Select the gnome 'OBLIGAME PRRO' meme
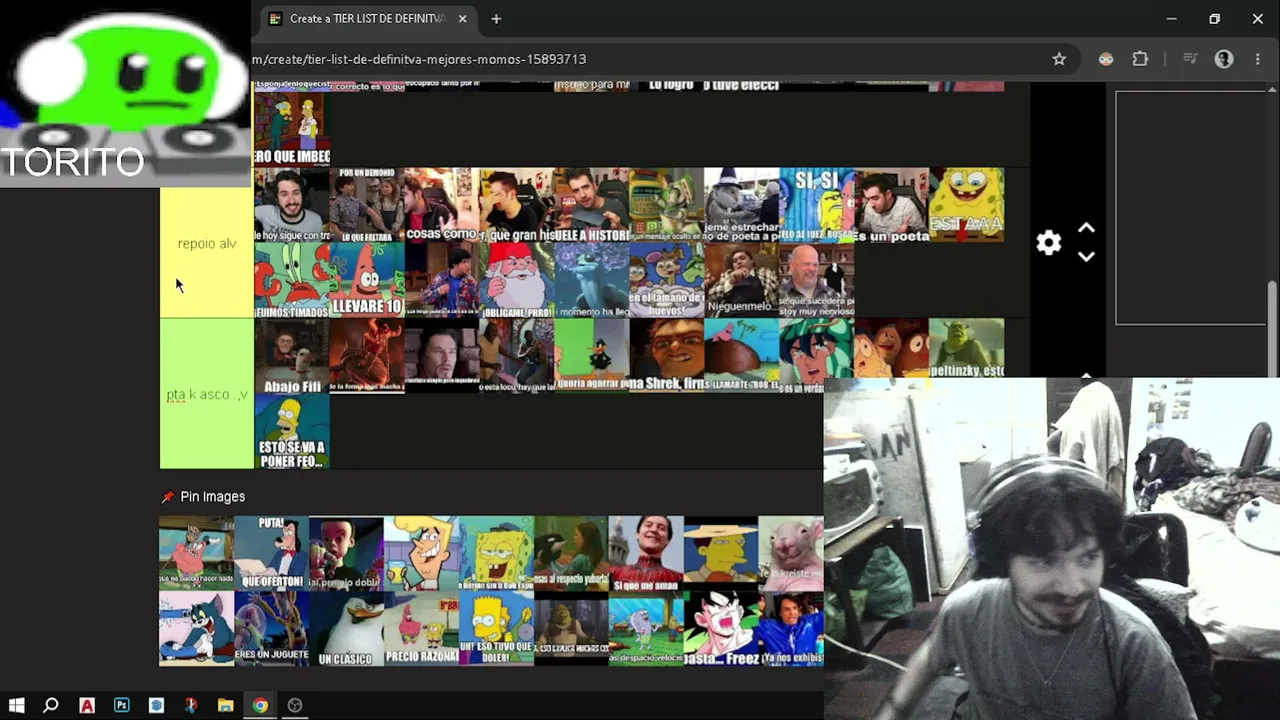Image resolution: width=1280 pixels, height=720 pixels. [517, 281]
